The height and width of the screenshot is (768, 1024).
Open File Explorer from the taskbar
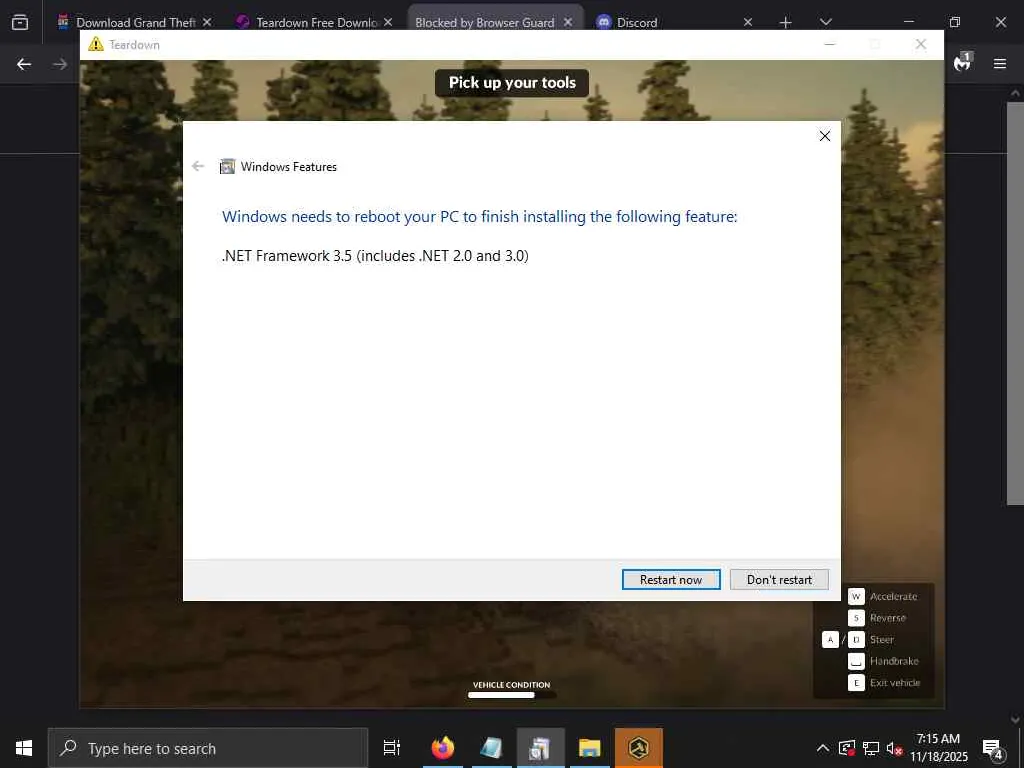pos(590,748)
